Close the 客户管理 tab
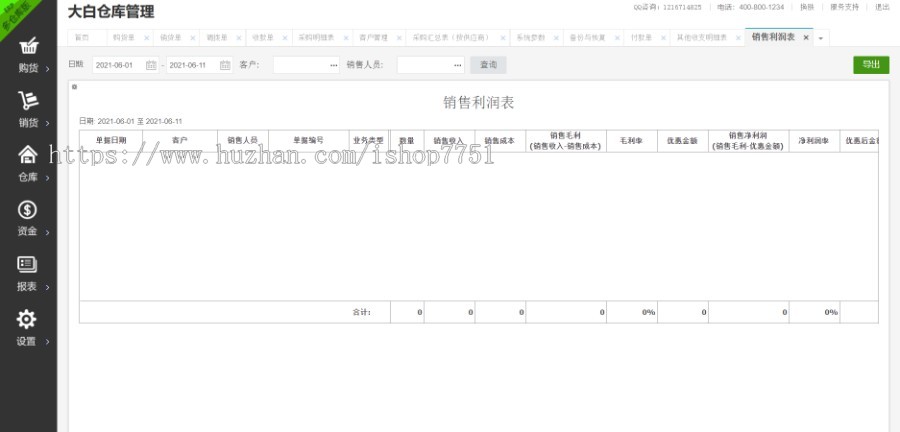900x432 pixels. click(399, 38)
